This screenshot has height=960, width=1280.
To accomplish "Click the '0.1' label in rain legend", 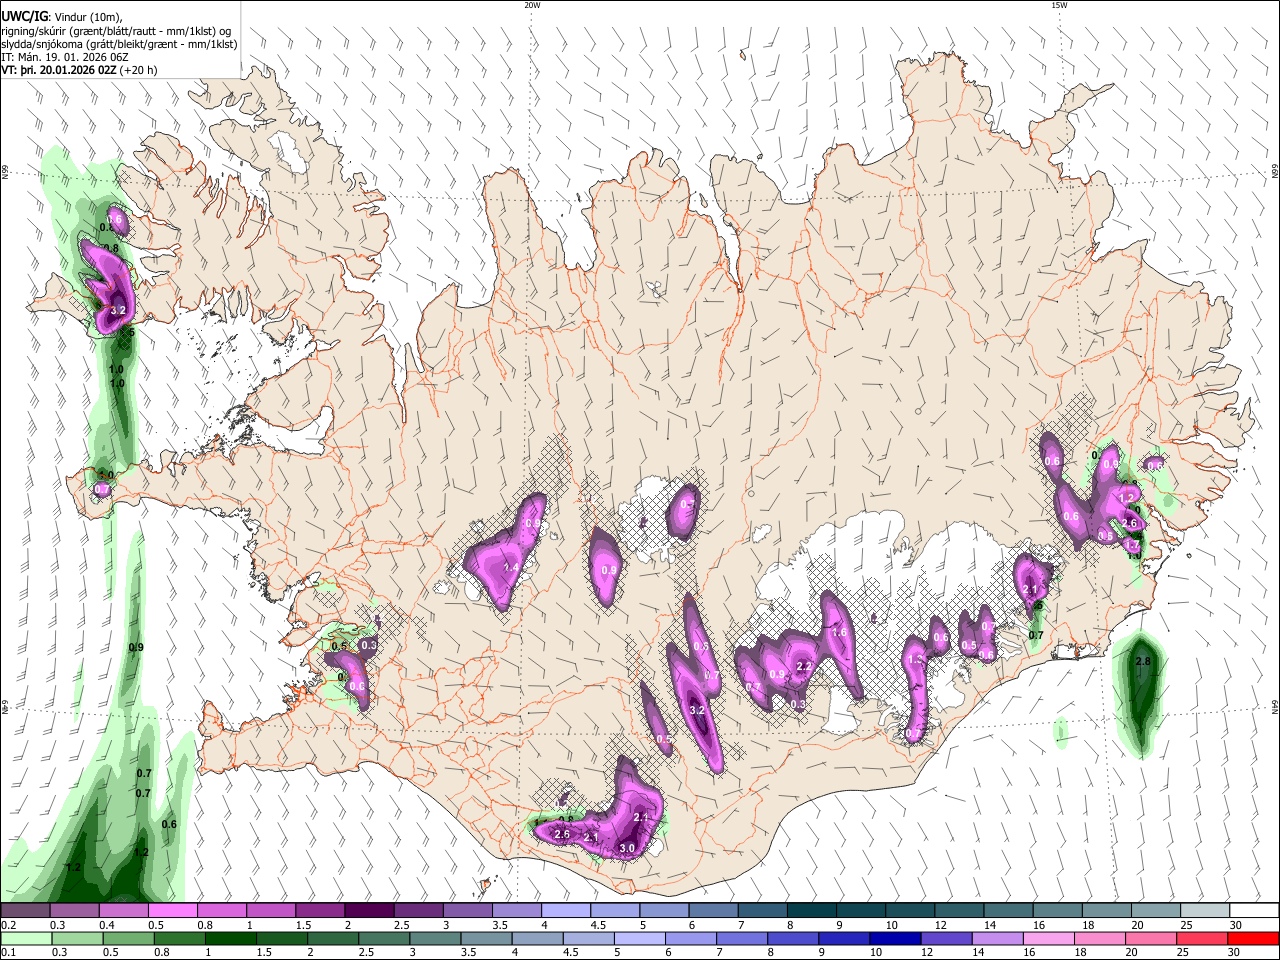I will pyautogui.click(x=8, y=954).
